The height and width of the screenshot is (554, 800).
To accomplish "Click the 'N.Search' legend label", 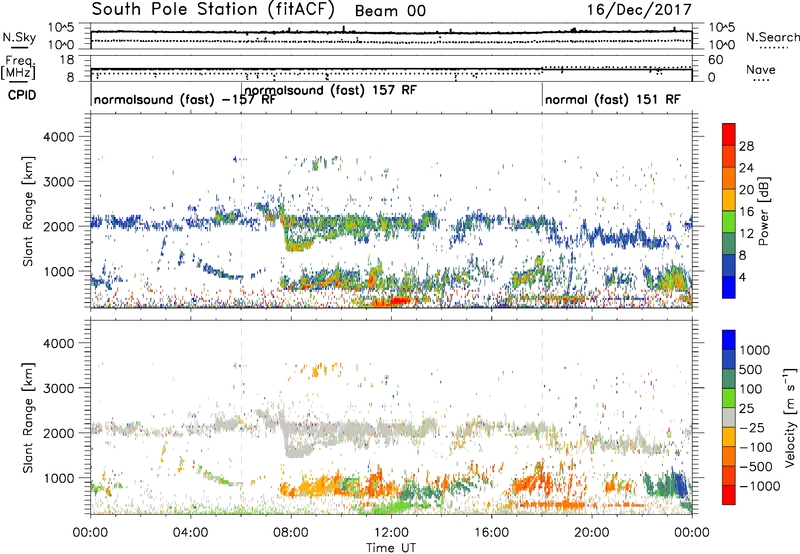I will click(773, 37).
